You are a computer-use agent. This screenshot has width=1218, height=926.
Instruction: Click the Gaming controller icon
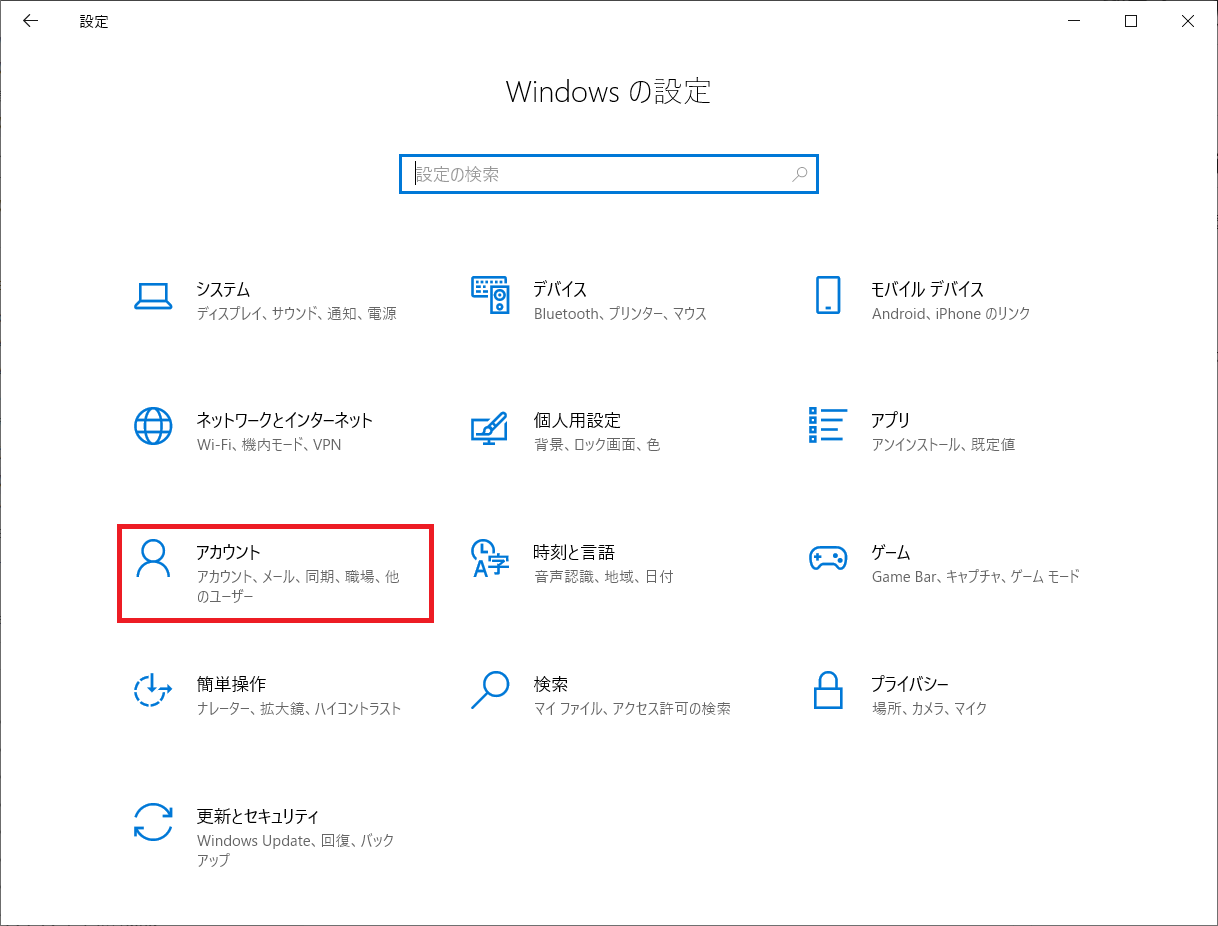(x=828, y=557)
